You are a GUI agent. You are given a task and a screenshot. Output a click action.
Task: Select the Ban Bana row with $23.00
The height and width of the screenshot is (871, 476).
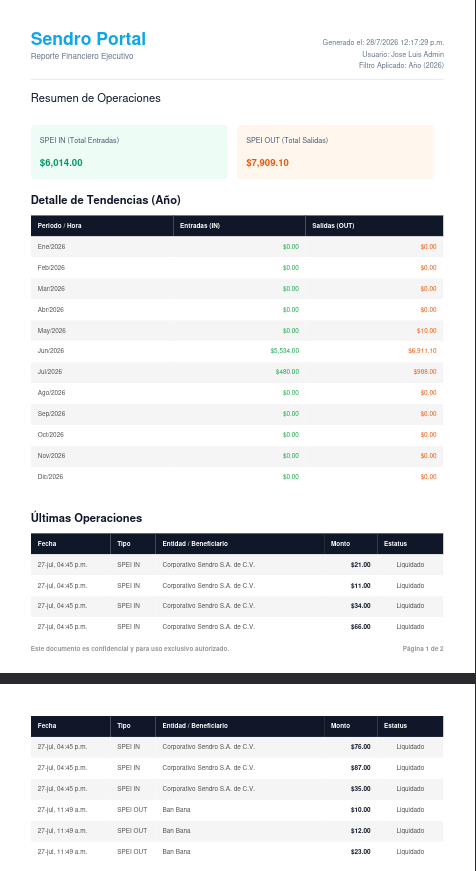coord(237,852)
